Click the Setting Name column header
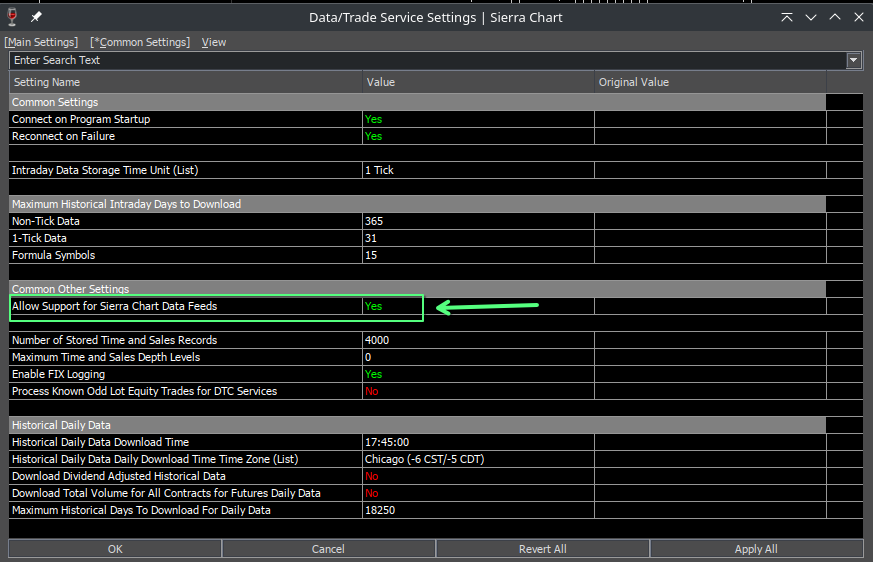The height and width of the screenshot is (562, 873). tap(186, 82)
